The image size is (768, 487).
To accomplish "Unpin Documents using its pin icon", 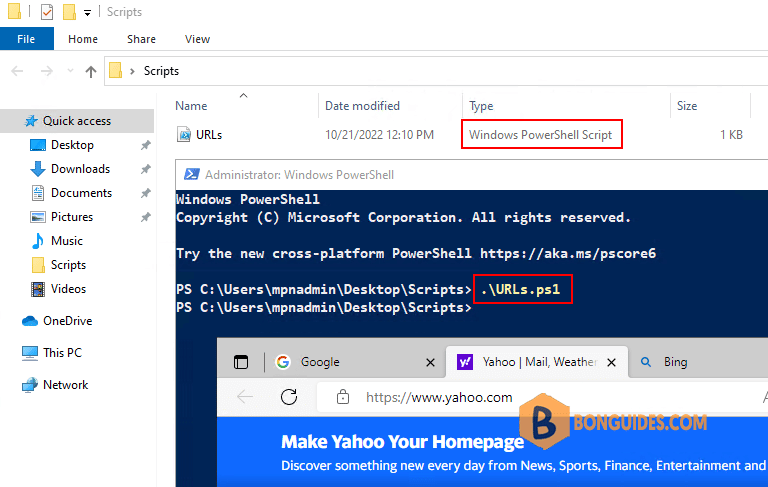I will [x=145, y=193].
